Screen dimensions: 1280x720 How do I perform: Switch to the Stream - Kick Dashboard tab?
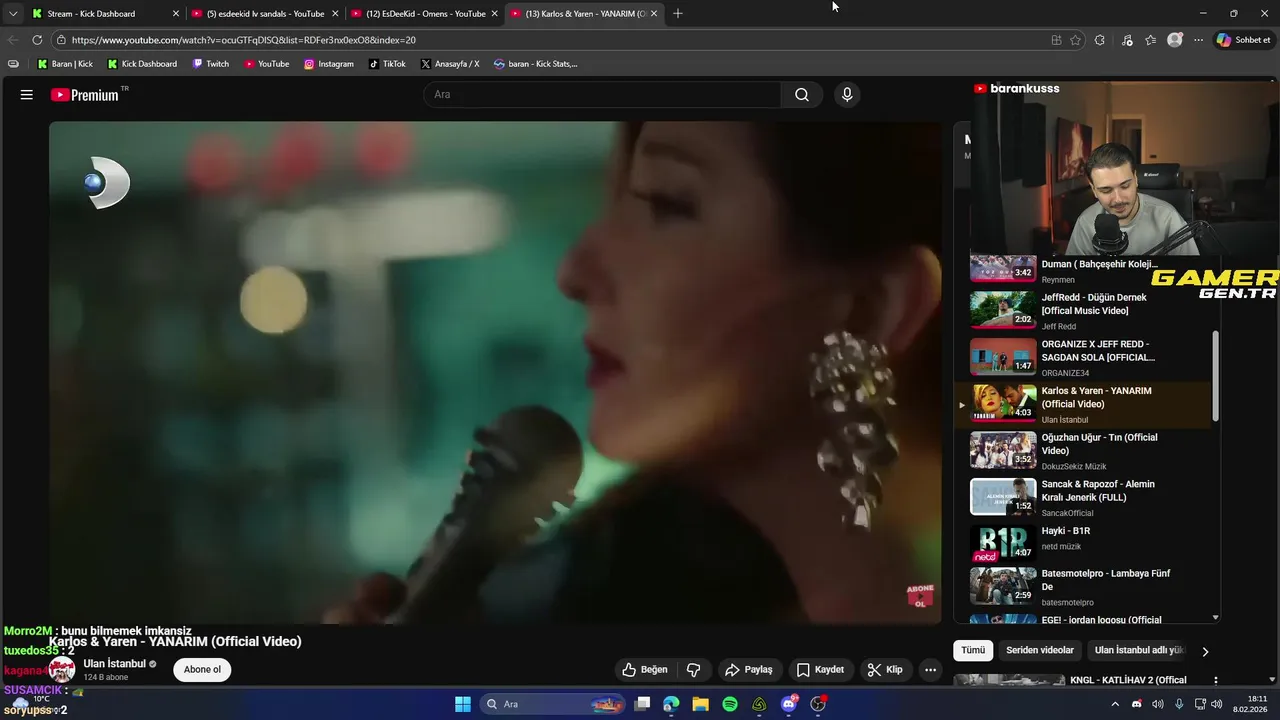point(103,14)
